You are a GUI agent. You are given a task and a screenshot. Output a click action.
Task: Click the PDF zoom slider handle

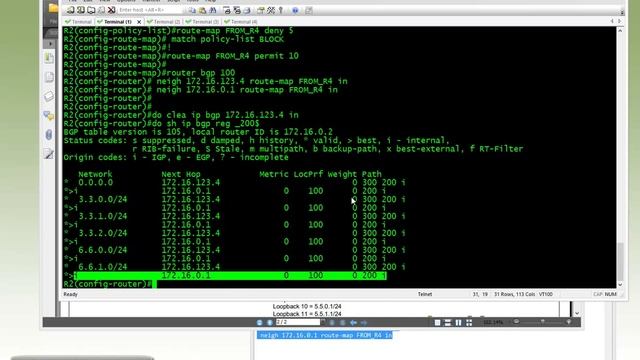[x=542, y=322]
